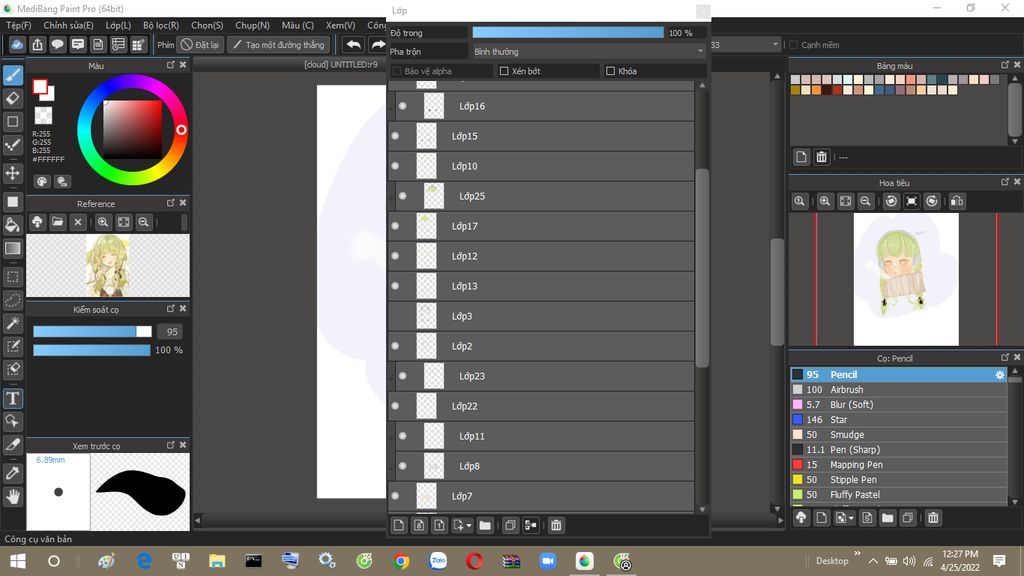Image resolution: width=1024 pixels, height=576 pixels.
Task: Click the Redo arrow in toolbar
Action: (x=377, y=44)
